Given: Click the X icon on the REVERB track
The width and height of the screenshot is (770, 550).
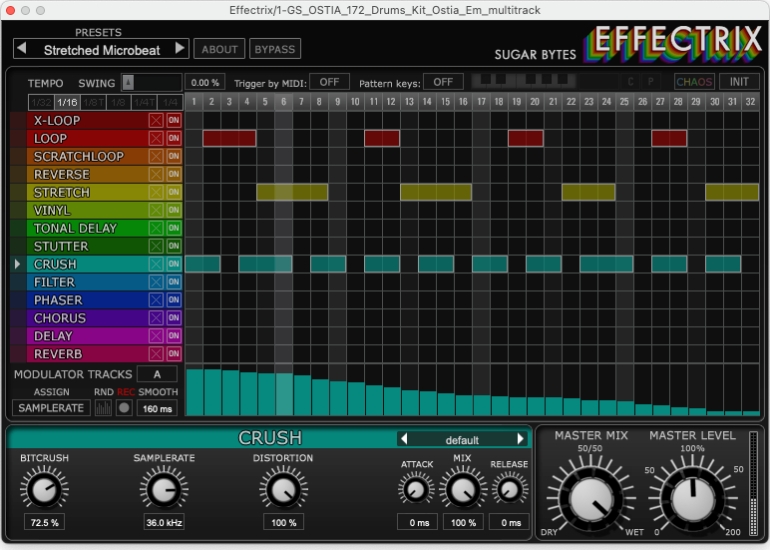Looking at the screenshot, I should point(156,354).
